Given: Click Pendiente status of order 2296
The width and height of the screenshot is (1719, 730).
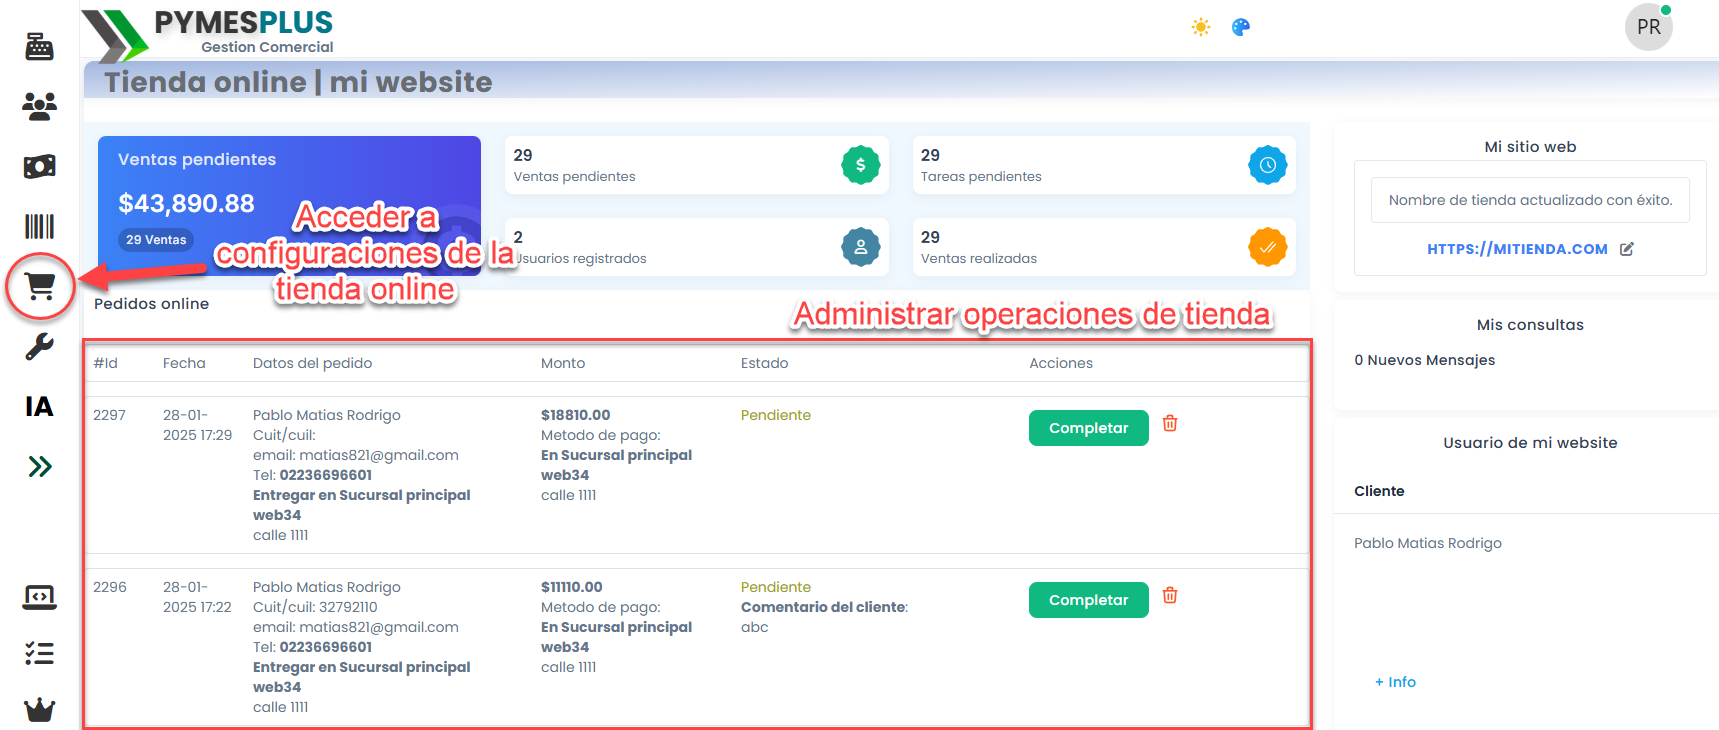Looking at the screenshot, I should 776,587.
